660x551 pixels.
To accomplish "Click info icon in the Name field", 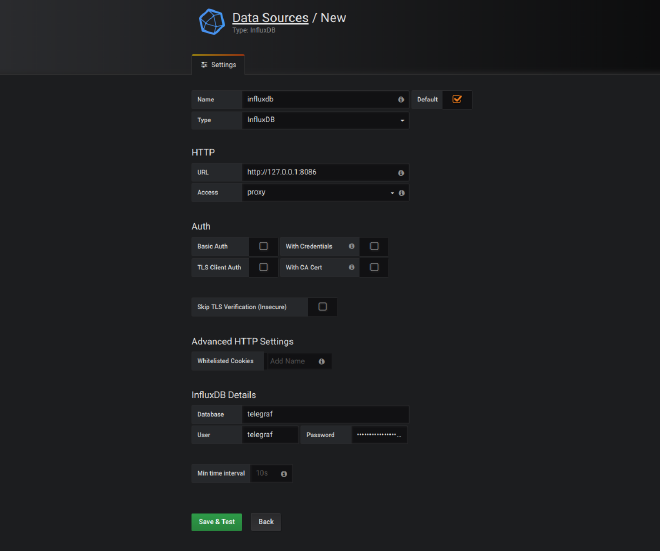I will 401,100.
